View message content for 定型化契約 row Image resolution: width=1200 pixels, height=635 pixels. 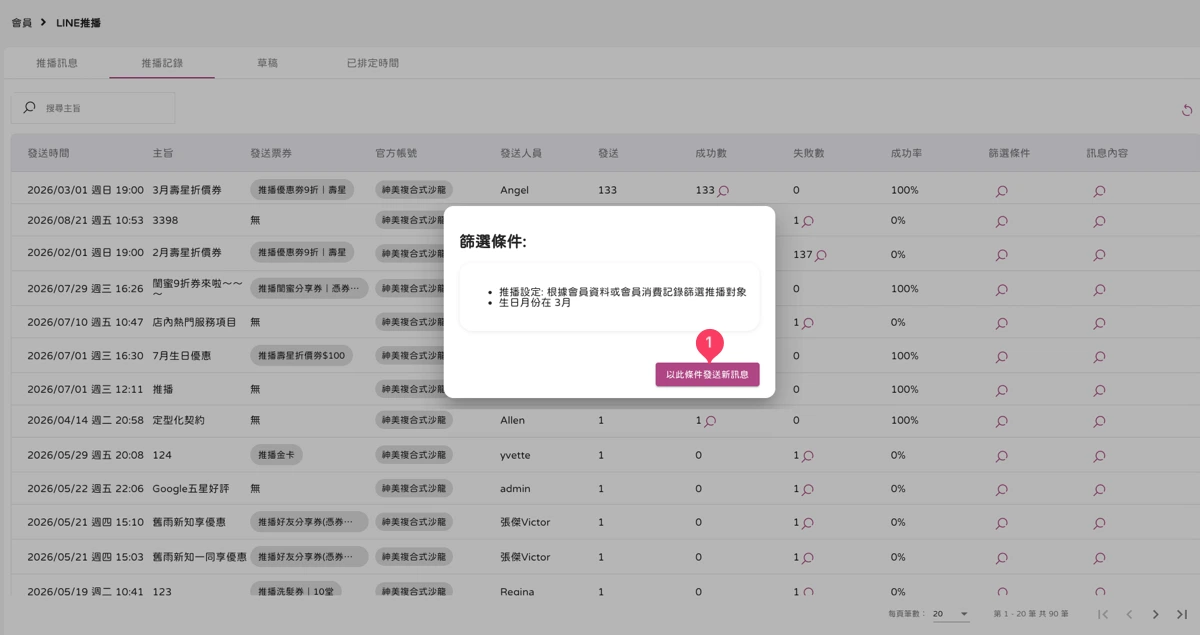[1099, 422]
